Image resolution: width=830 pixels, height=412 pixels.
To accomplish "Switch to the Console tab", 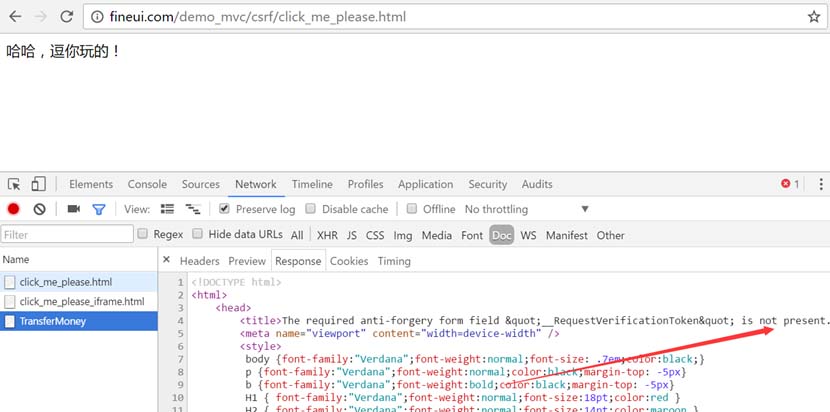I will (147, 184).
